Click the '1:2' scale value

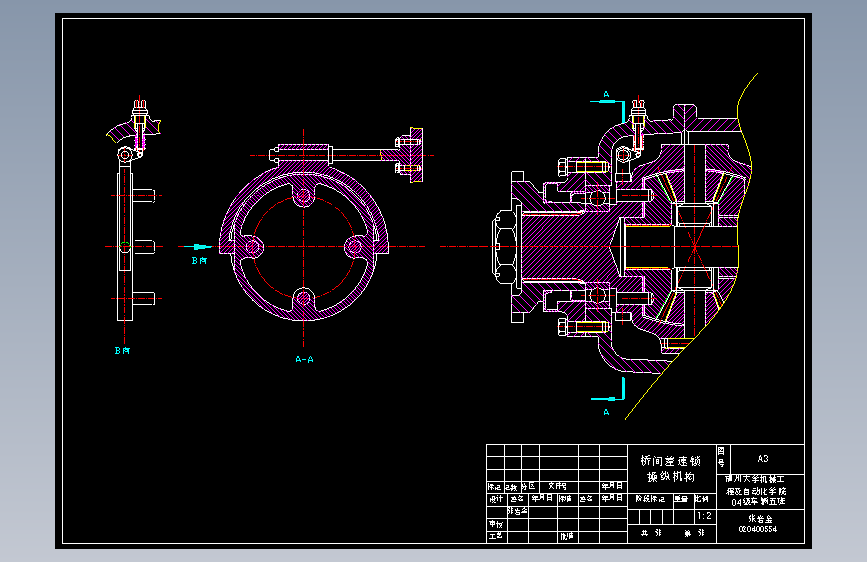tap(704, 516)
